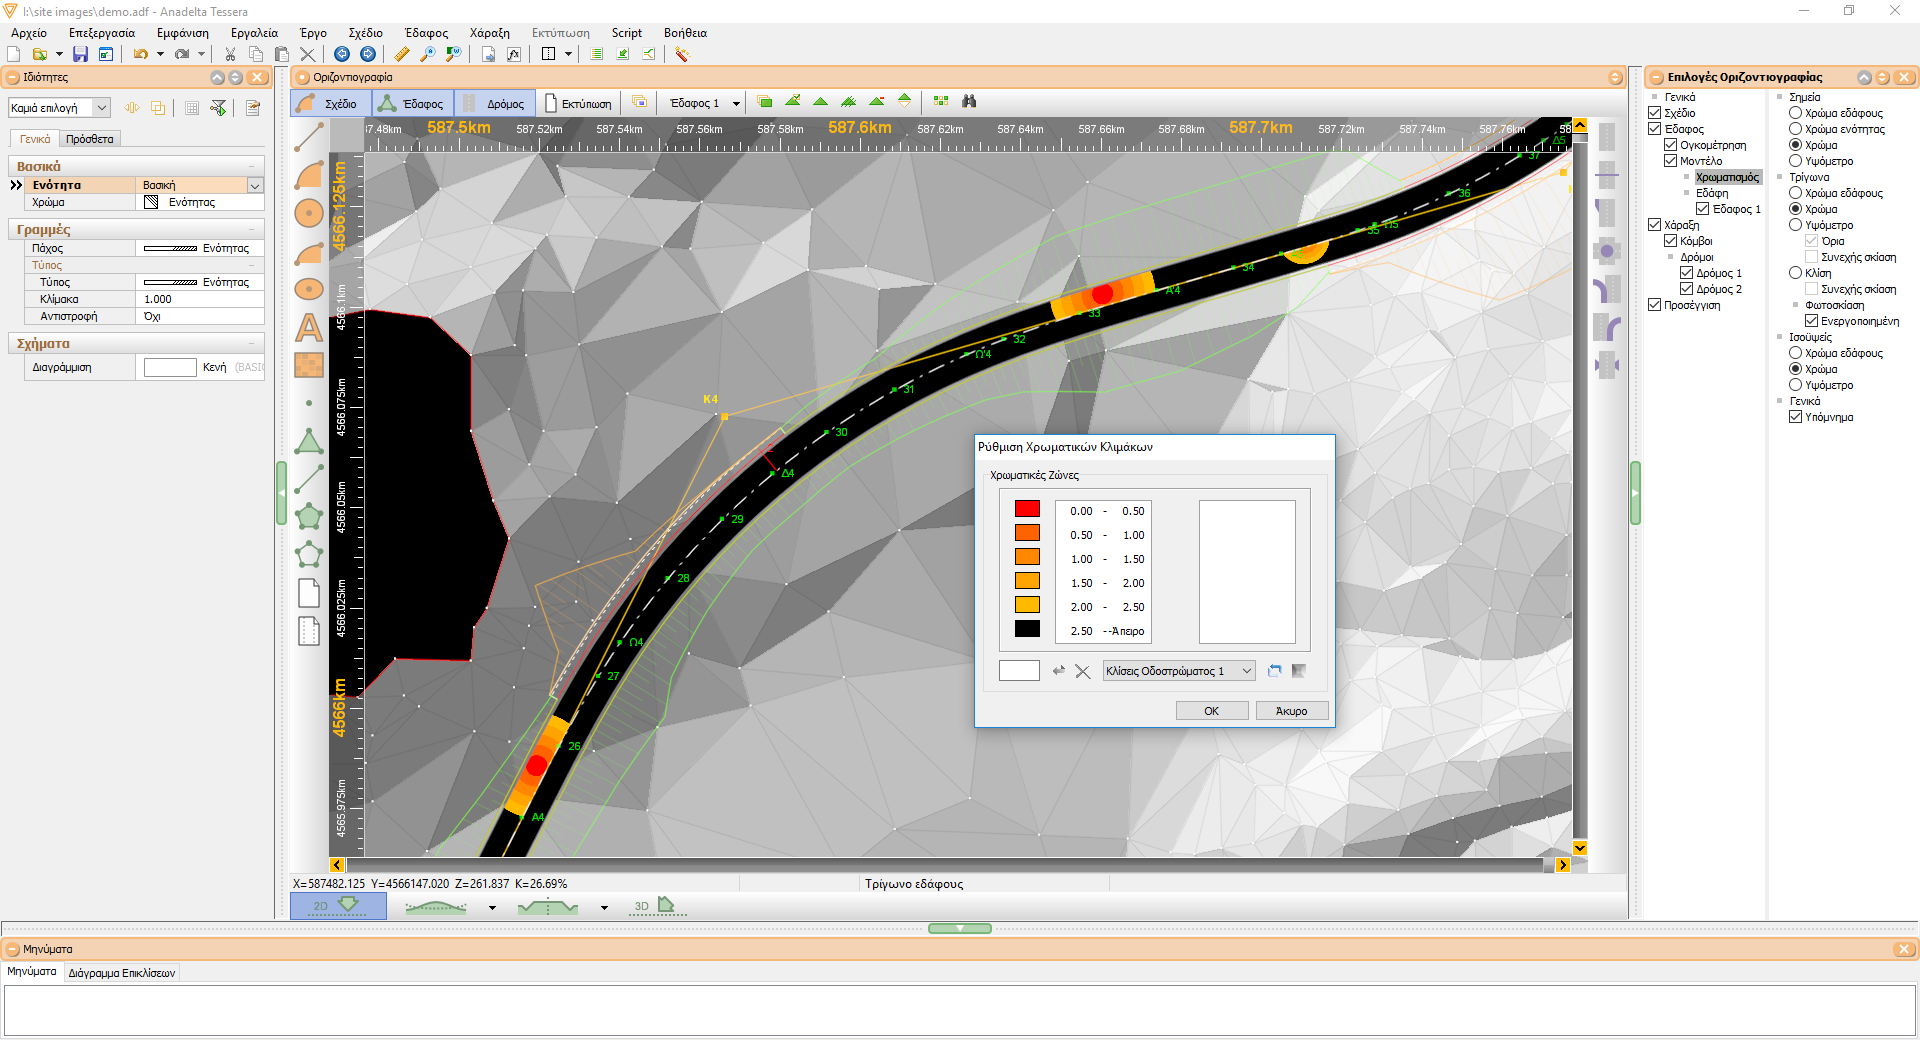
Task: Click the magic wand toolbar icon
Action: coord(682,54)
